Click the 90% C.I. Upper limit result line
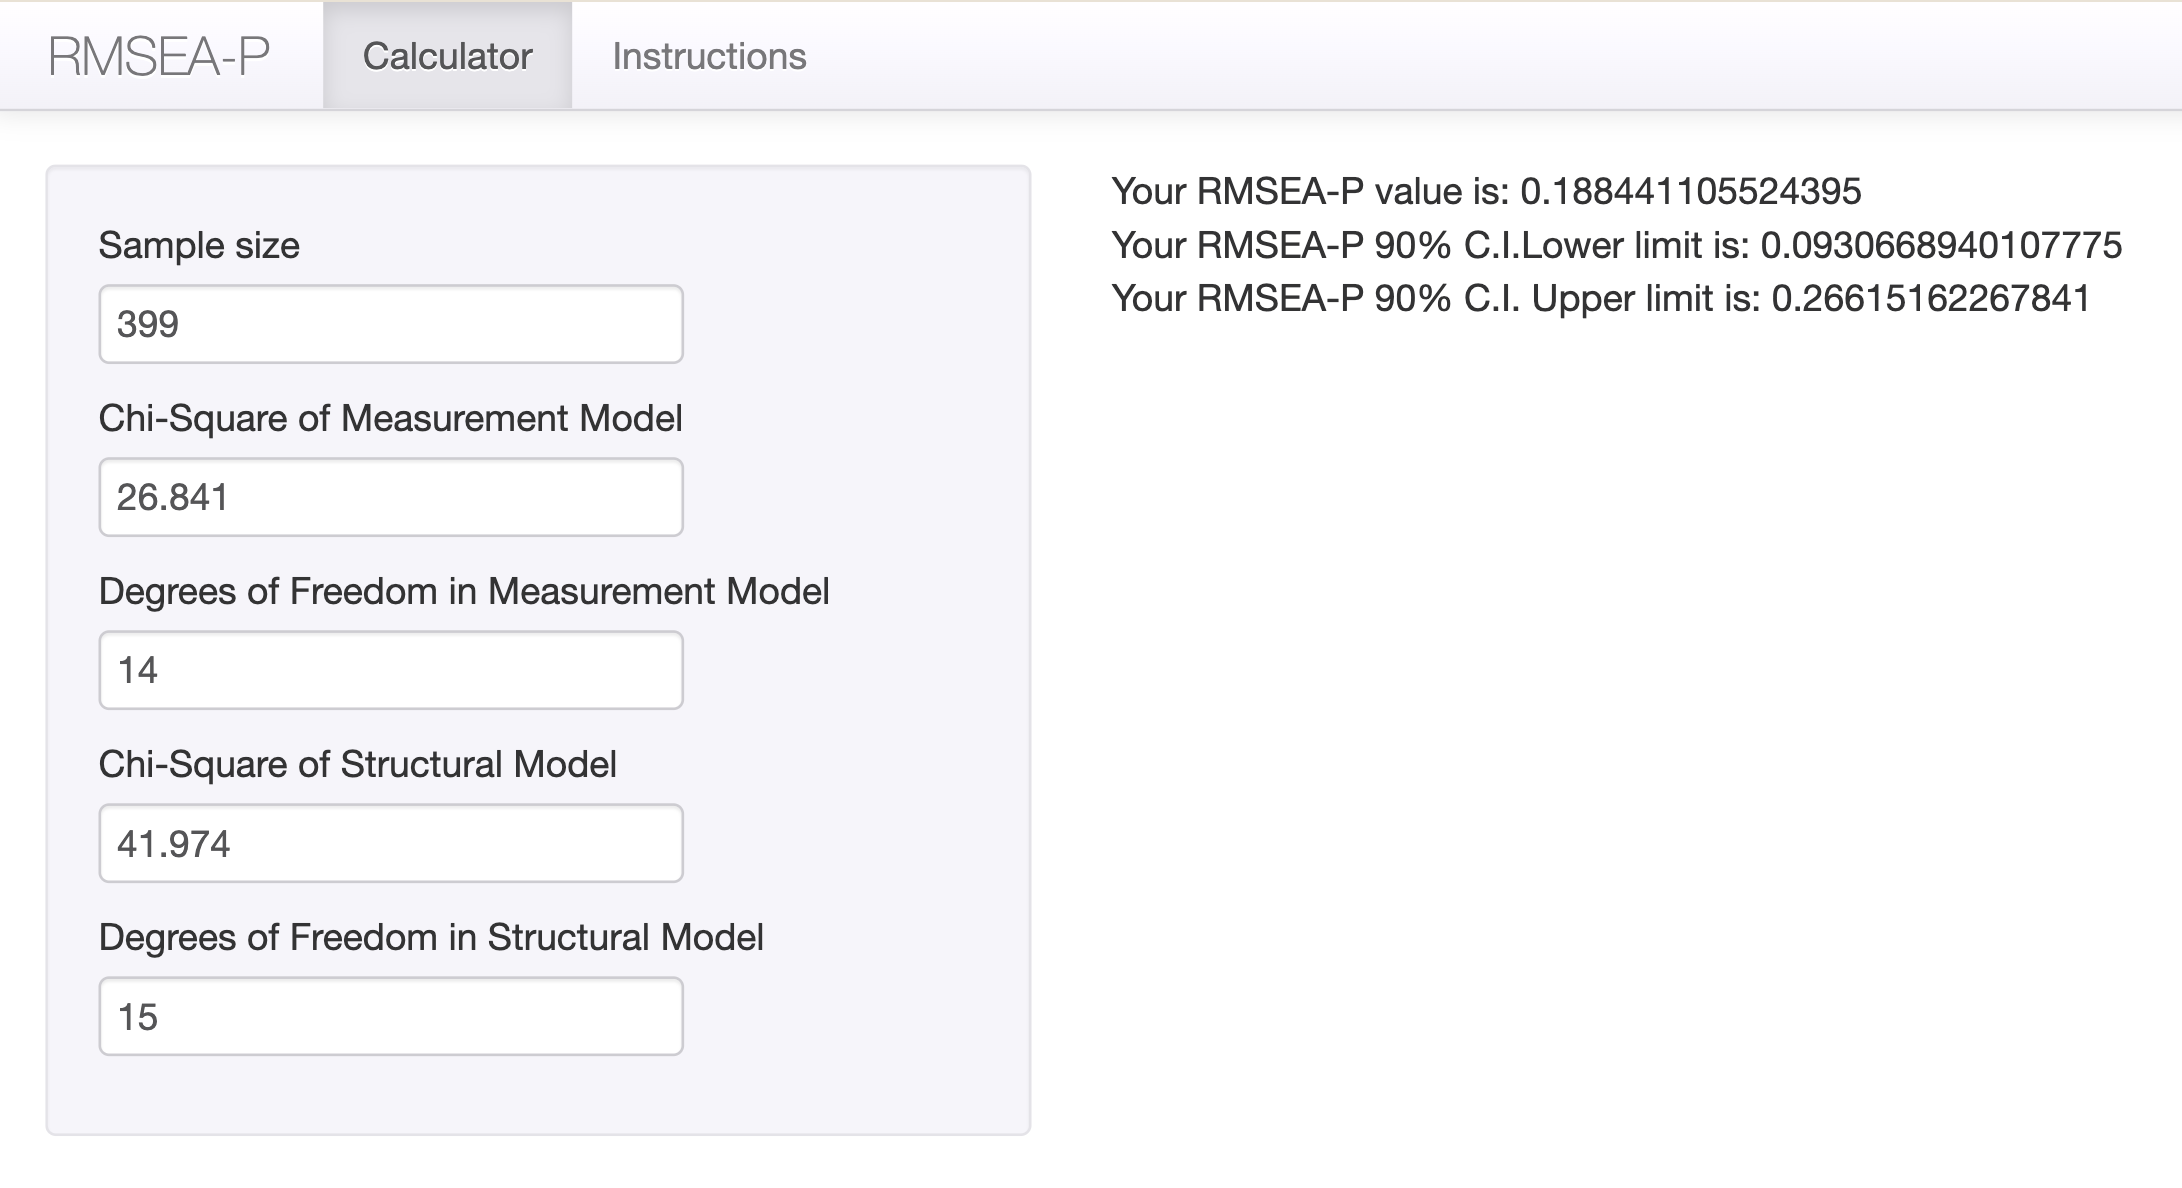The image size is (2182, 1188). pos(1600,299)
